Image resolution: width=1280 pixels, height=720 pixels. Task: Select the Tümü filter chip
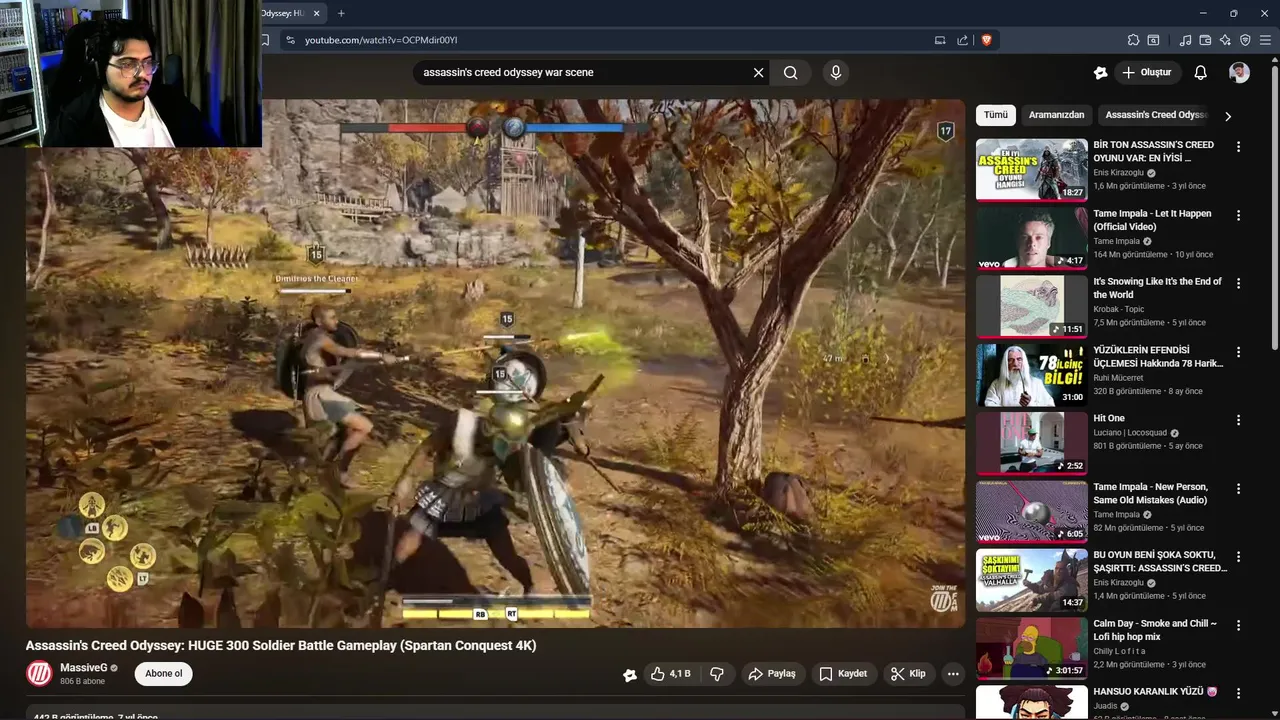coord(996,115)
